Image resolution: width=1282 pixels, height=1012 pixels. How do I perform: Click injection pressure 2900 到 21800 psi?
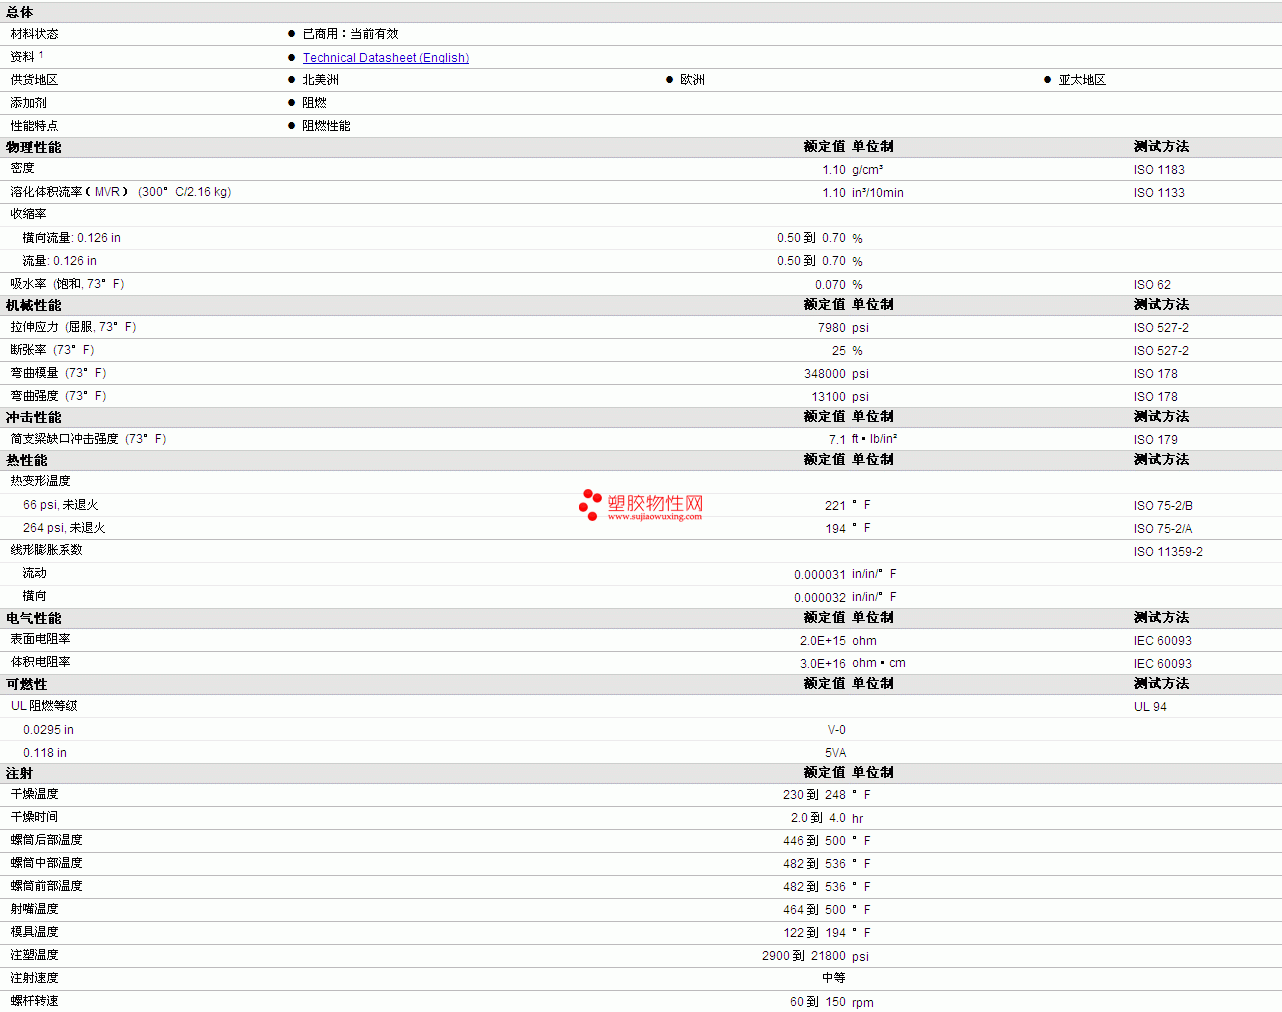coord(815,956)
